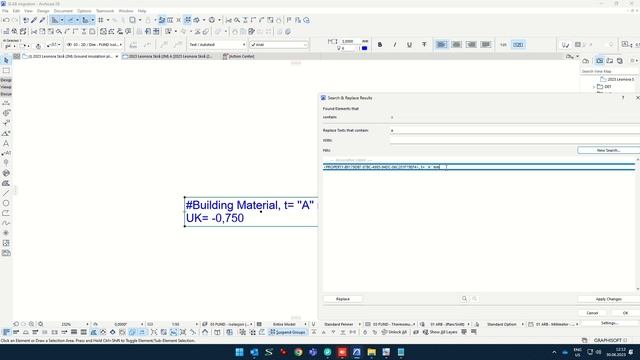Click Cancel in Search & Replace dialog
This screenshot has width=640, height=360.
(592, 313)
